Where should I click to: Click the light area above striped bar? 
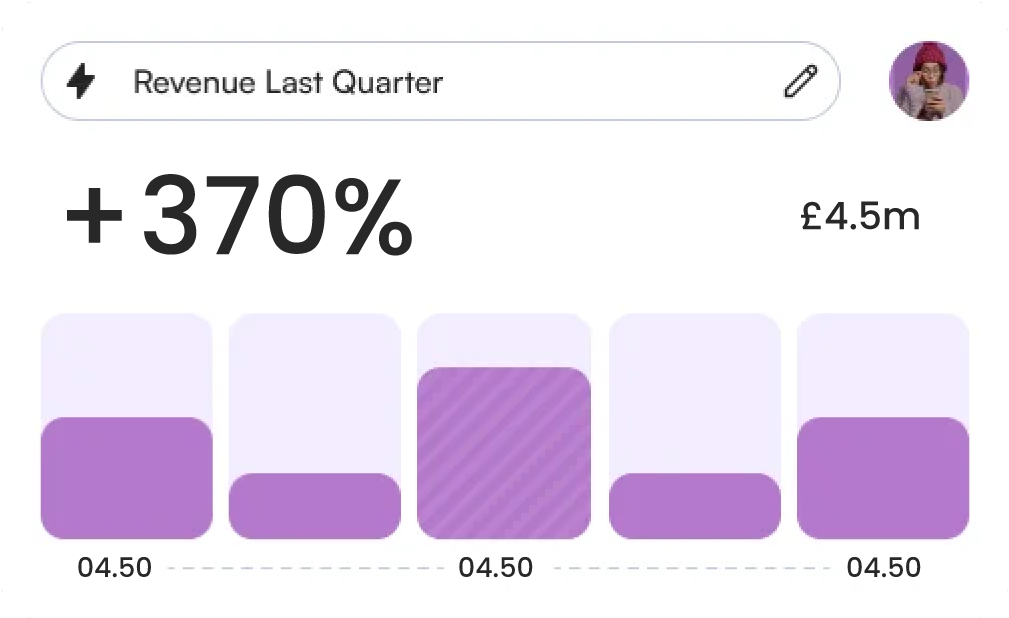pos(504,340)
